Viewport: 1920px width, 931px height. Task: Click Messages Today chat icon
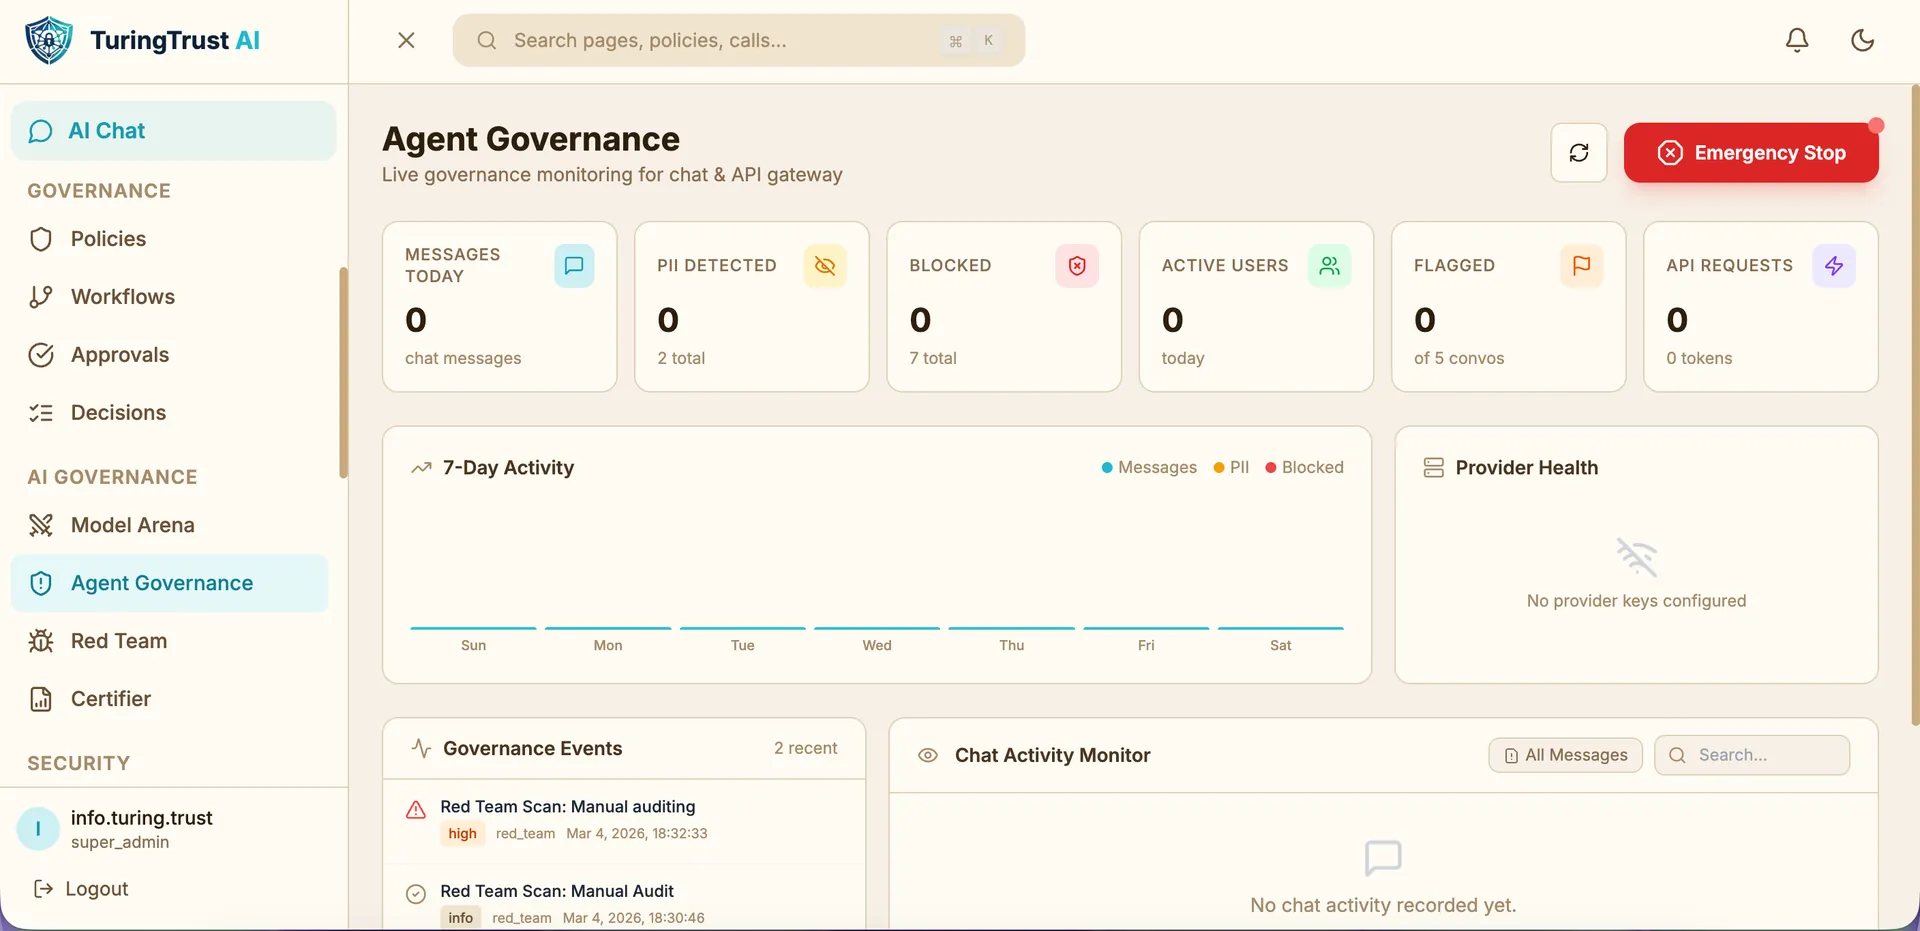click(x=574, y=266)
